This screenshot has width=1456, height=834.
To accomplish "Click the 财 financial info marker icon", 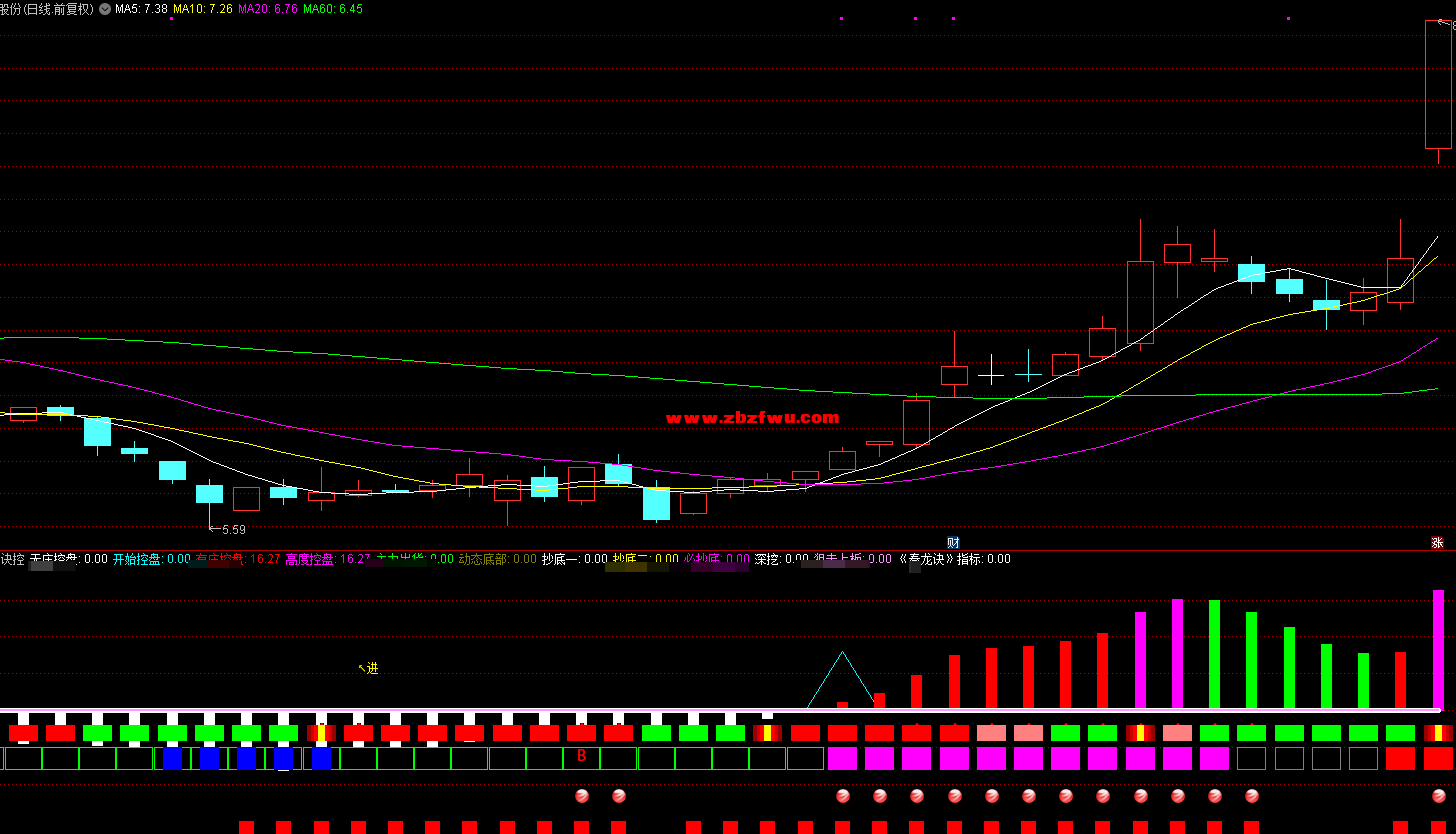I will point(953,542).
